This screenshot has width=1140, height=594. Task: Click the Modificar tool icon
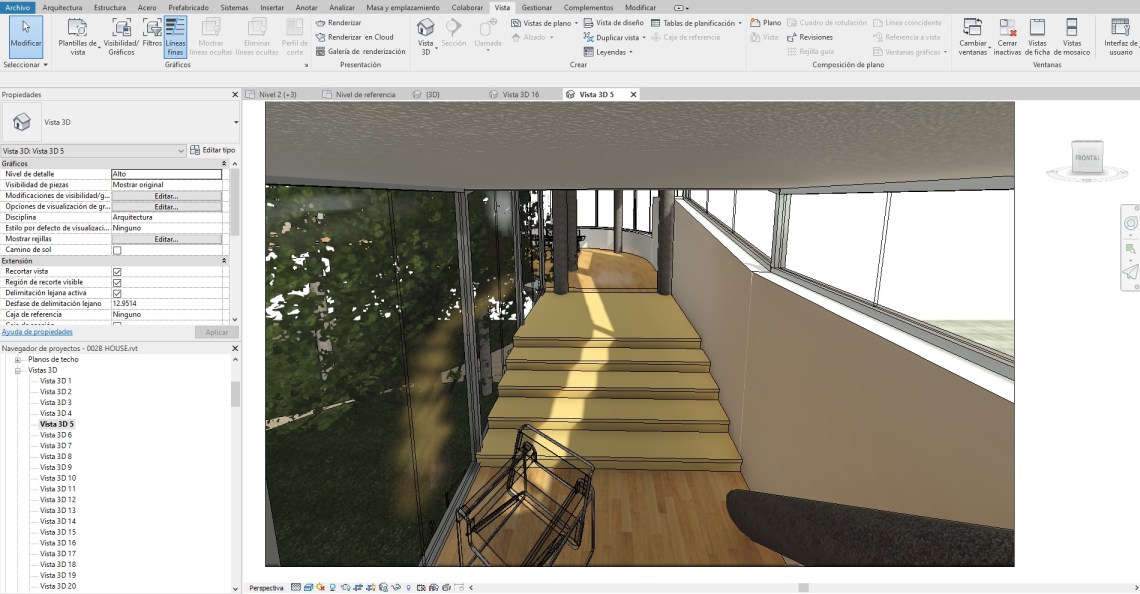(x=26, y=30)
